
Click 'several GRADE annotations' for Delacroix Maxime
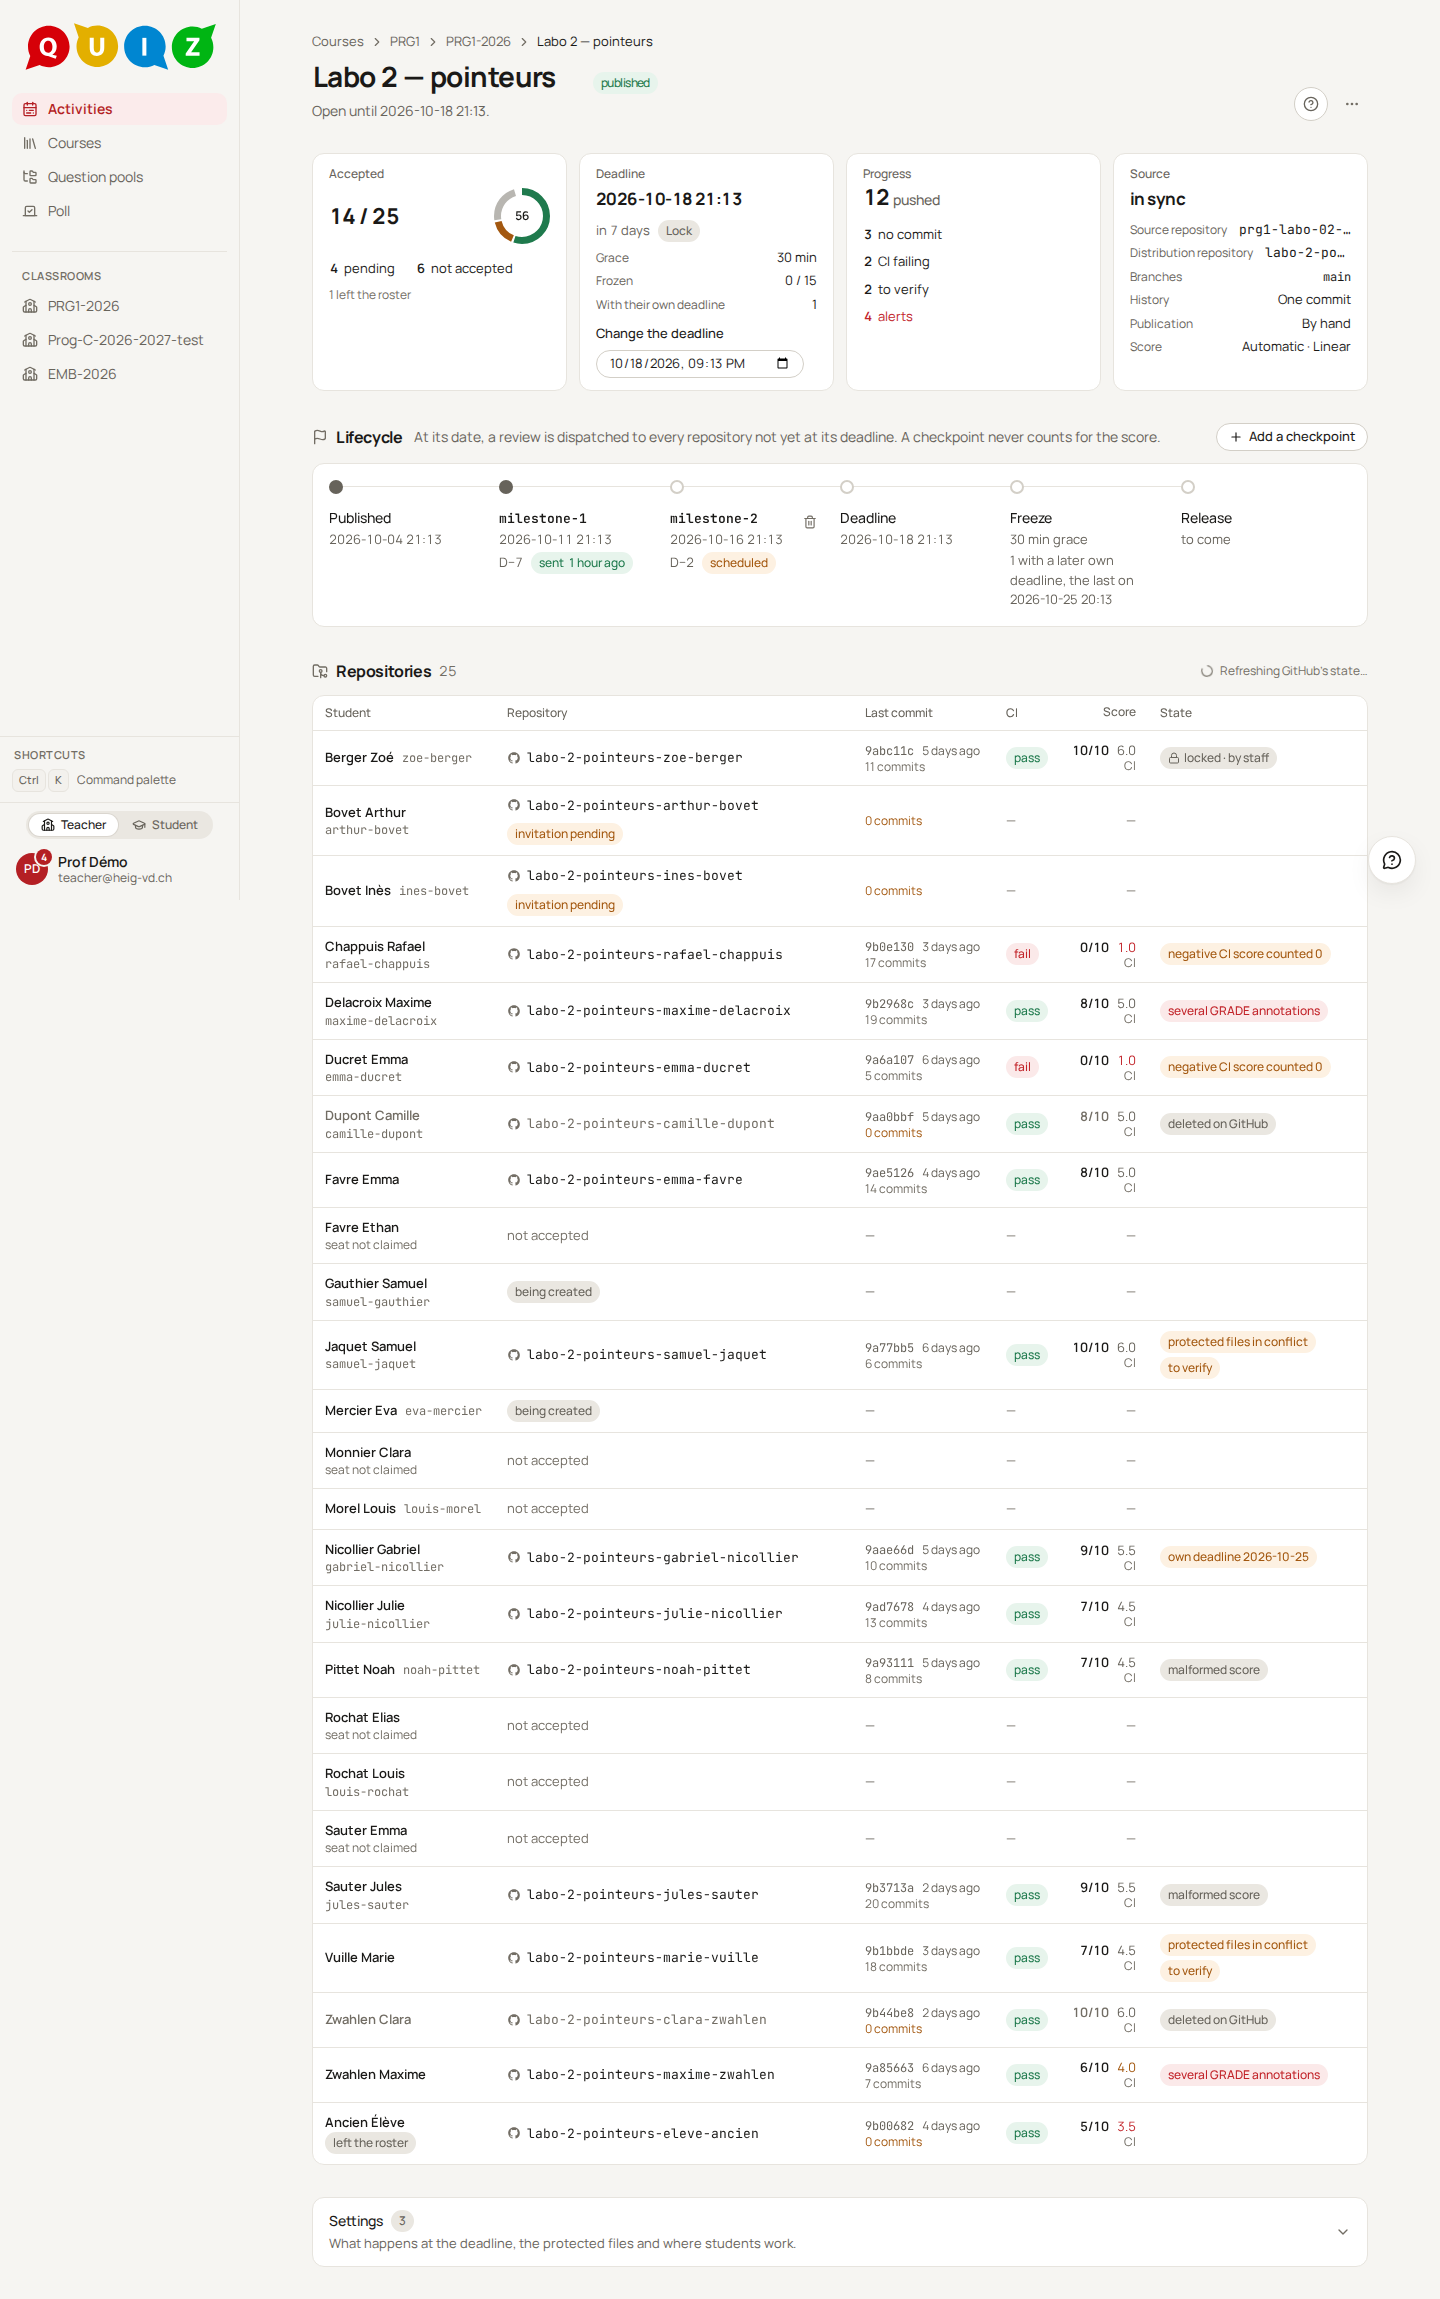click(1244, 1011)
